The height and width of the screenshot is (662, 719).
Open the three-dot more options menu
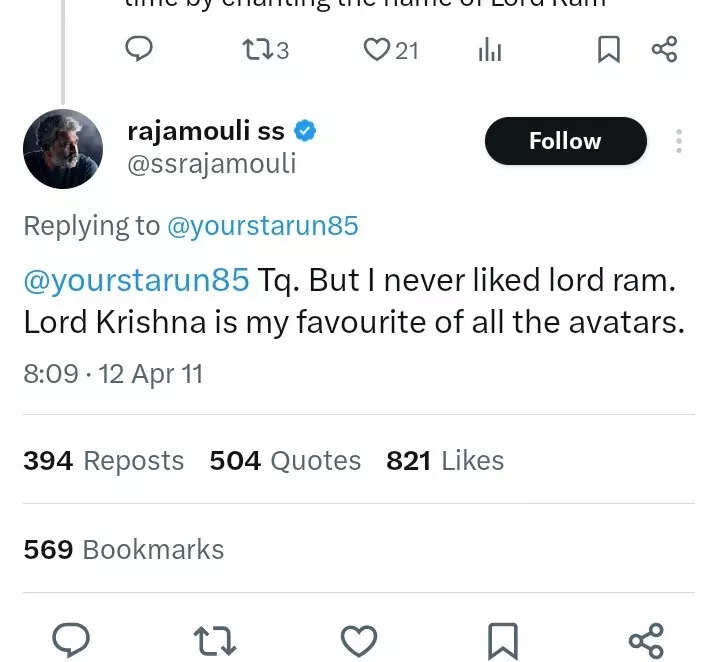(x=679, y=141)
